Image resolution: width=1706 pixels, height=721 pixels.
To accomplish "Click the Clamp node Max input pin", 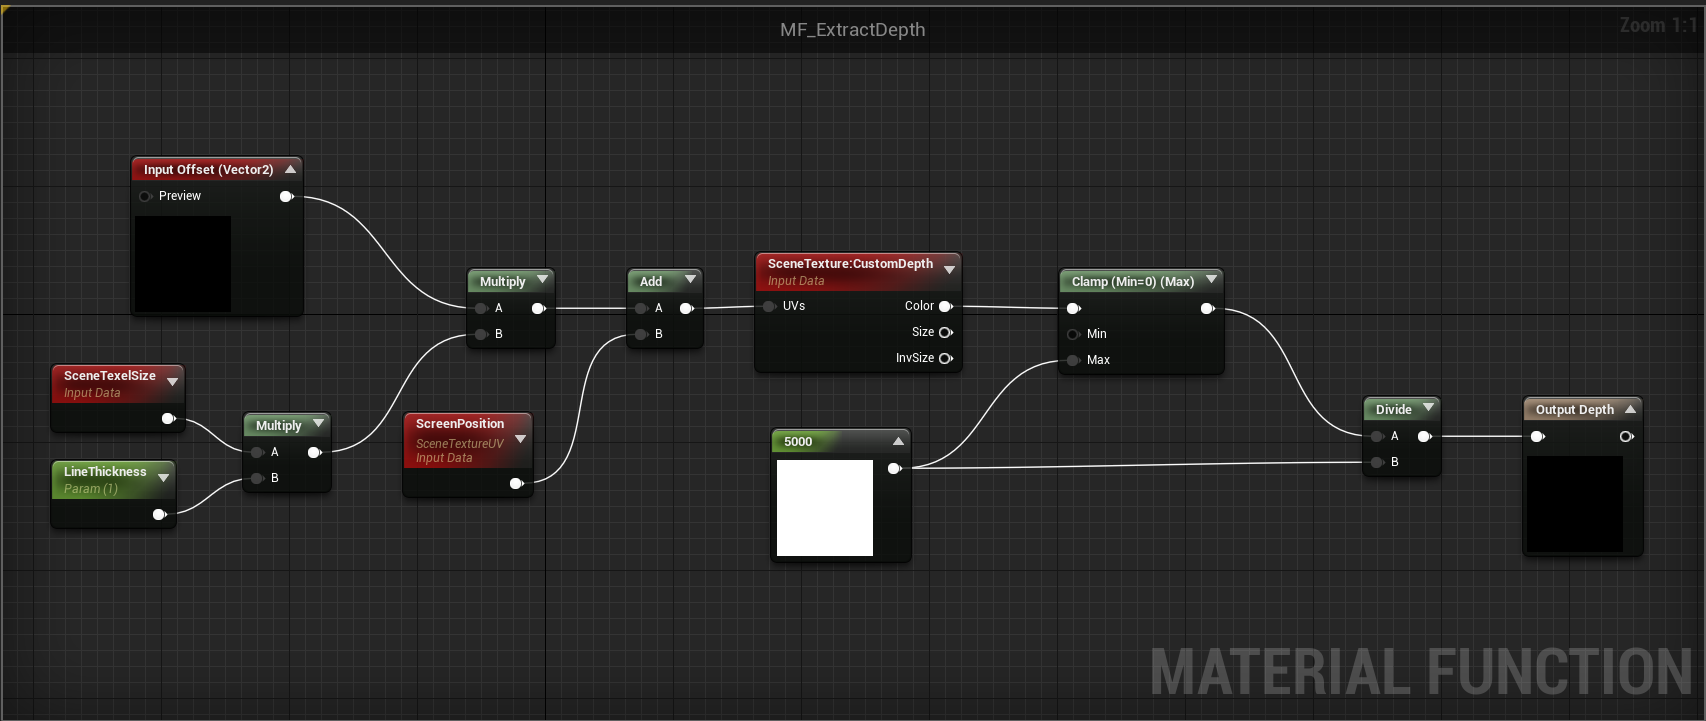I will tap(1073, 360).
